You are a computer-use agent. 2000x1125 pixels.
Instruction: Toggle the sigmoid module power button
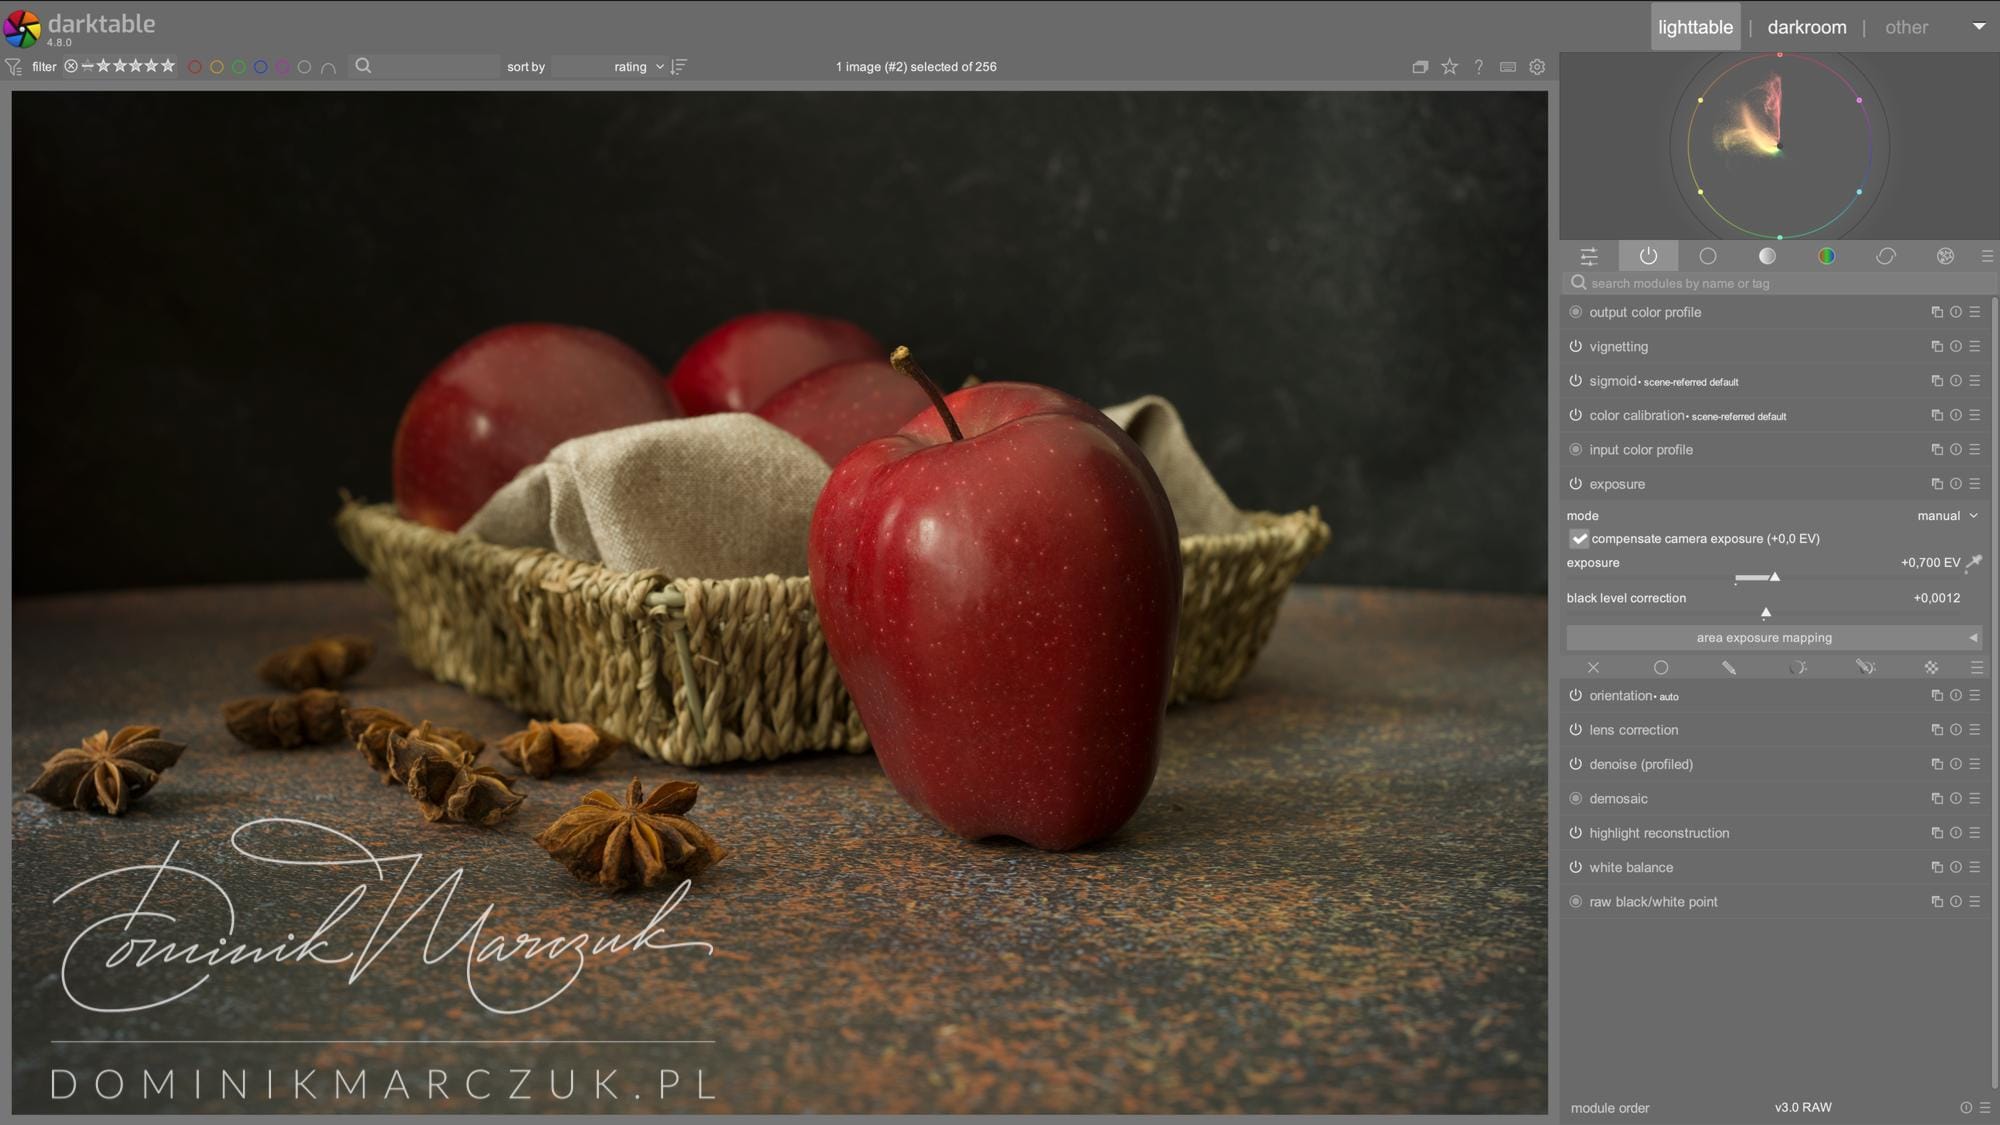coord(1576,381)
